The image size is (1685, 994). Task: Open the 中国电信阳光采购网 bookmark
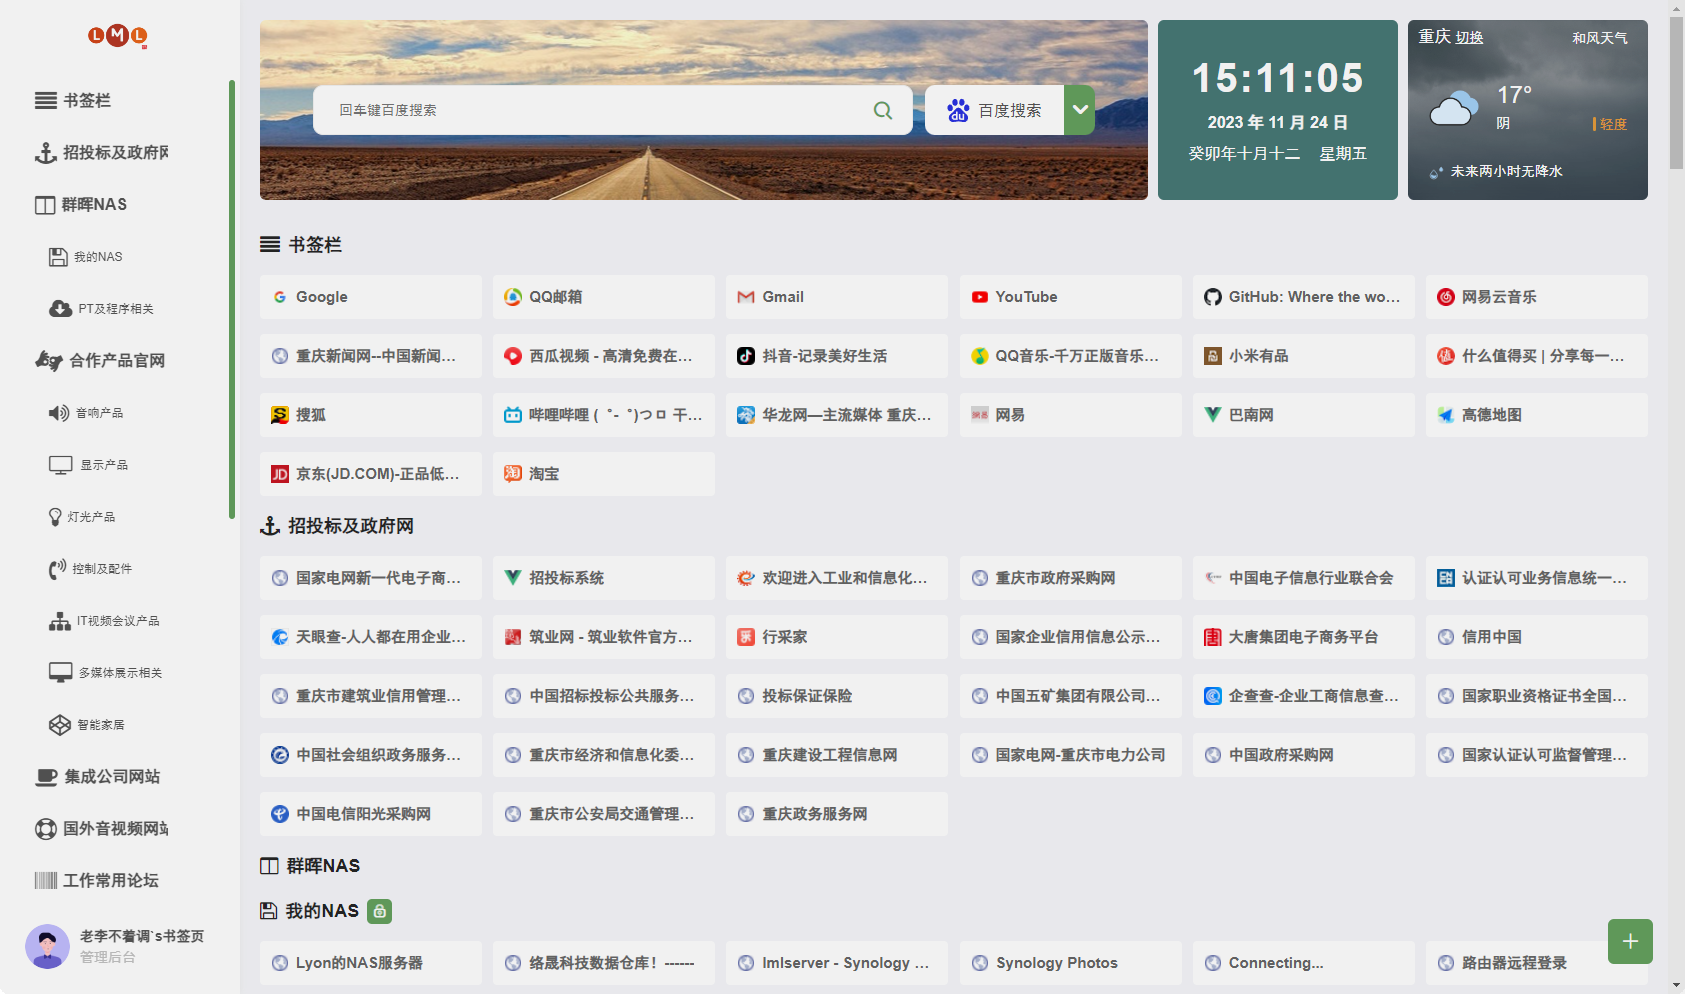pos(370,814)
